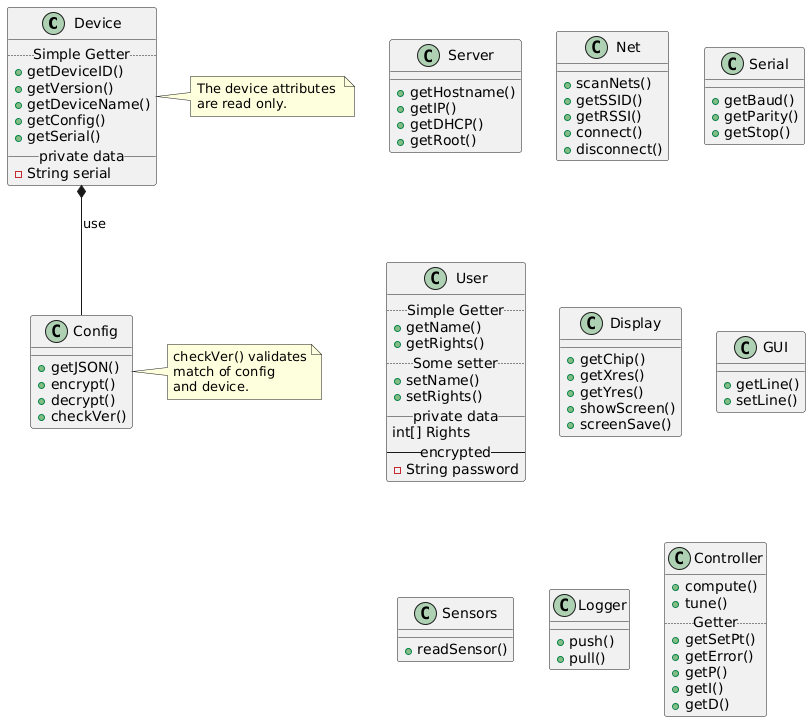Click the green dot before readSensor()
This screenshot has height=722, width=811.
pyautogui.click(x=408, y=651)
